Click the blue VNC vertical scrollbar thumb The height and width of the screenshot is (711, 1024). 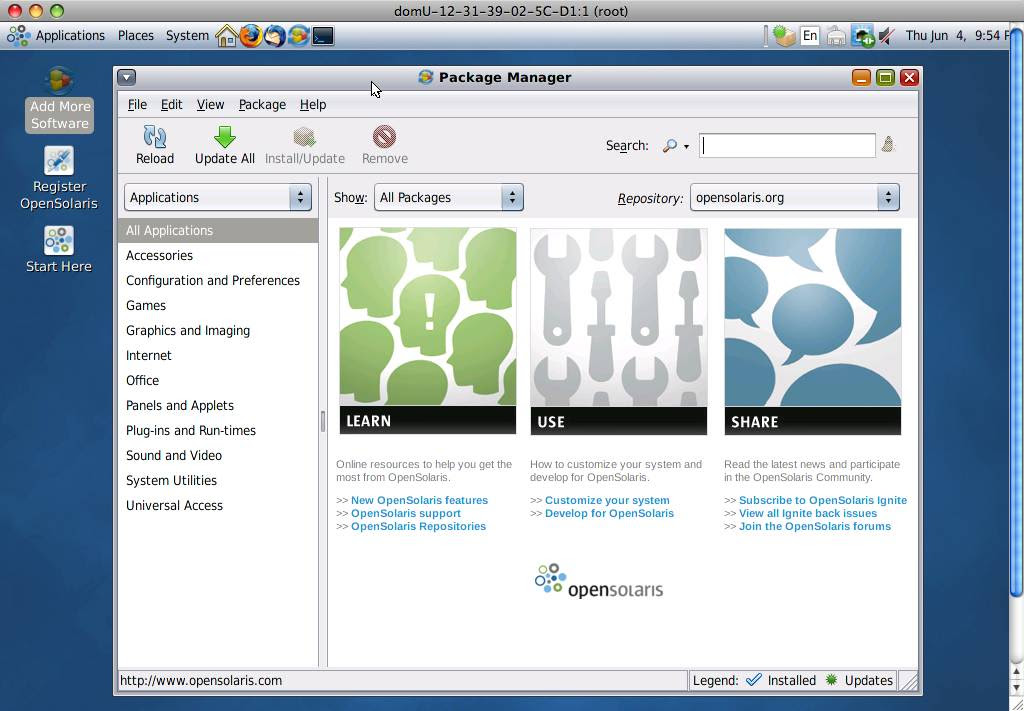1016,310
